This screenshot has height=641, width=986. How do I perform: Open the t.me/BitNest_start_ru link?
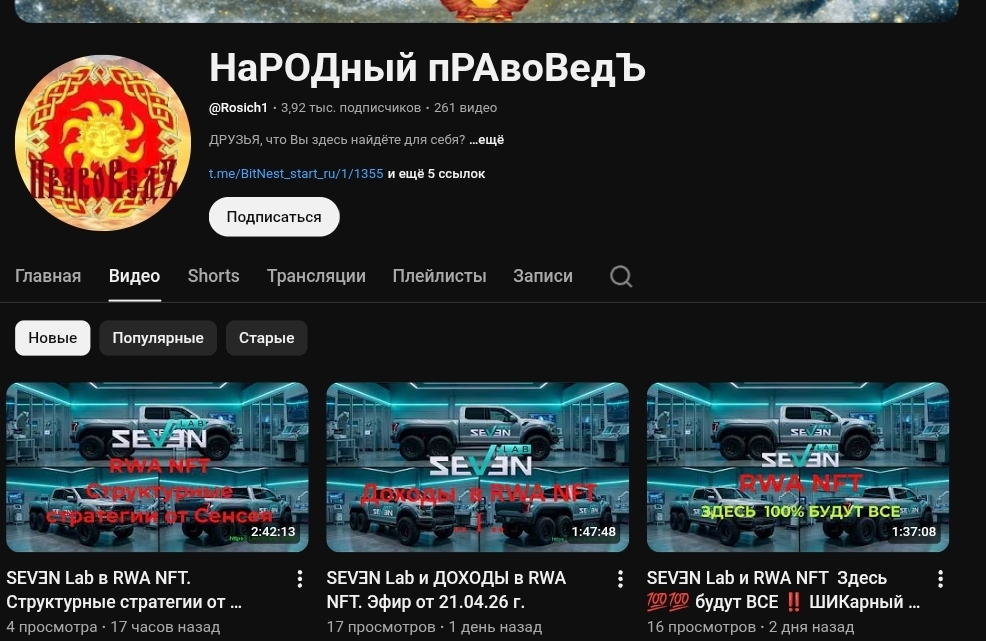(x=296, y=174)
